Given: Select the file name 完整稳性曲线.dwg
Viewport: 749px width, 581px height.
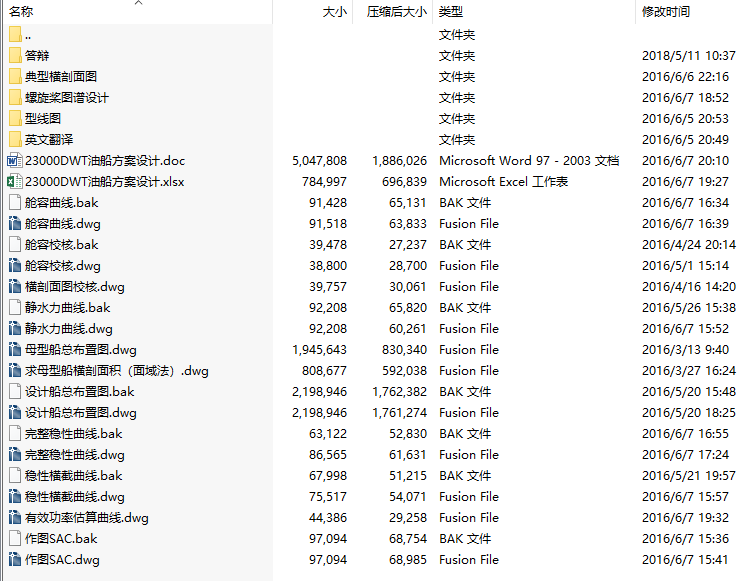Looking at the screenshot, I should [x=75, y=455].
